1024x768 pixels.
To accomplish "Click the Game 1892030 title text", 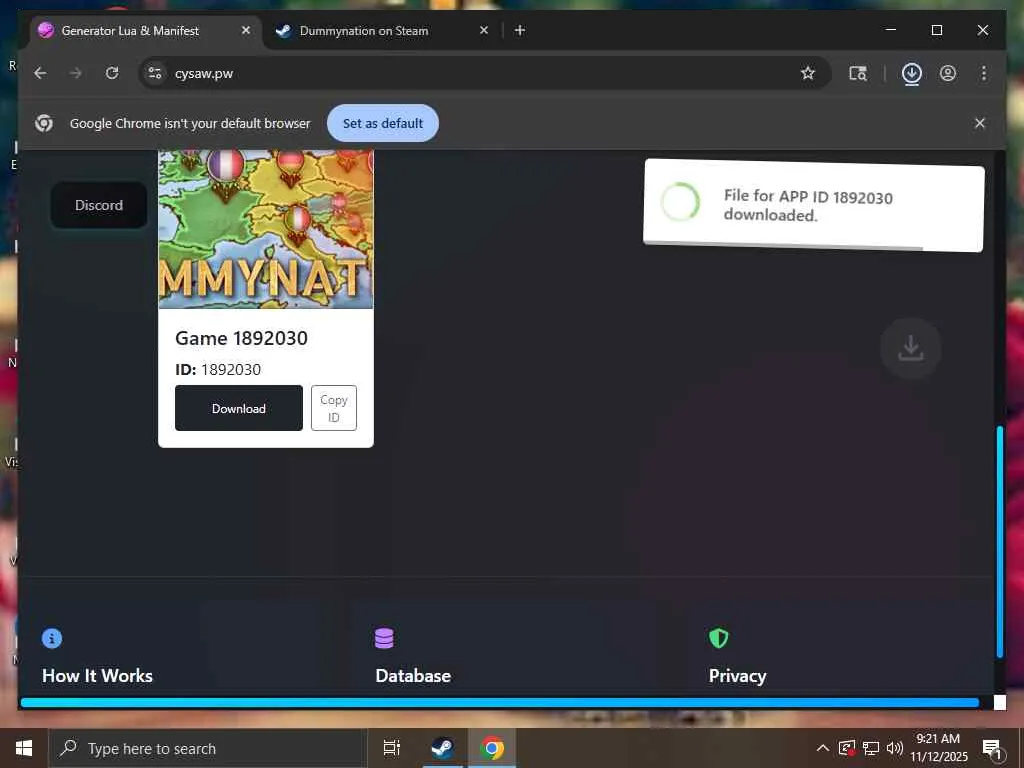I will (241, 338).
